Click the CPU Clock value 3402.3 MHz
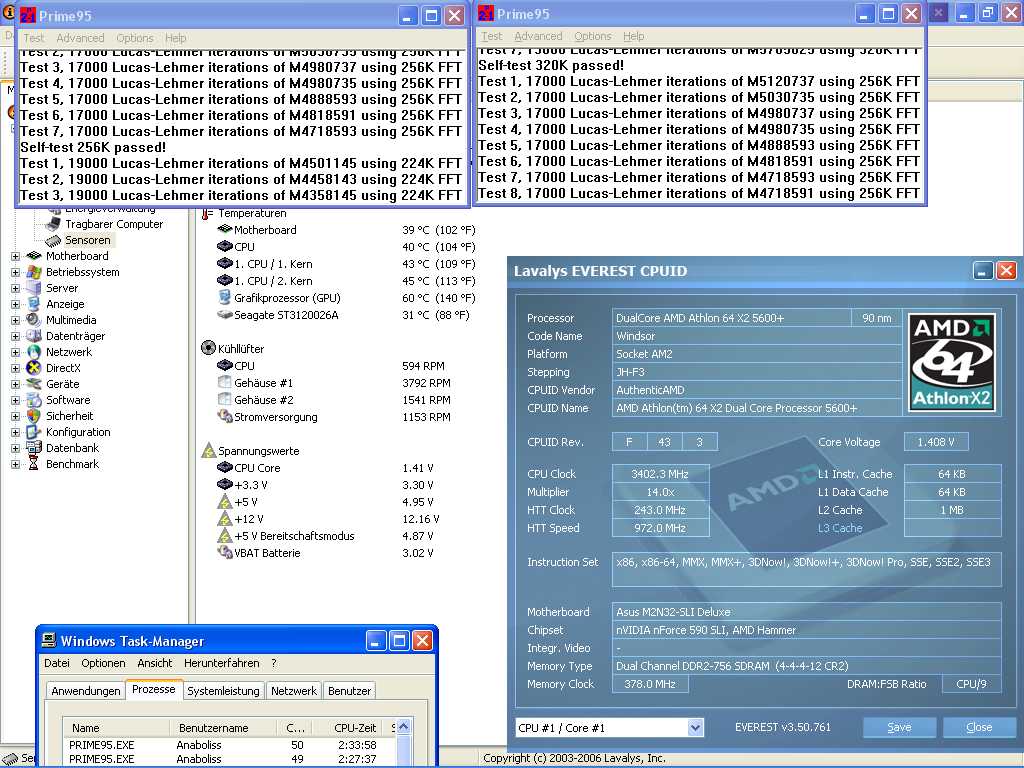 660,473
